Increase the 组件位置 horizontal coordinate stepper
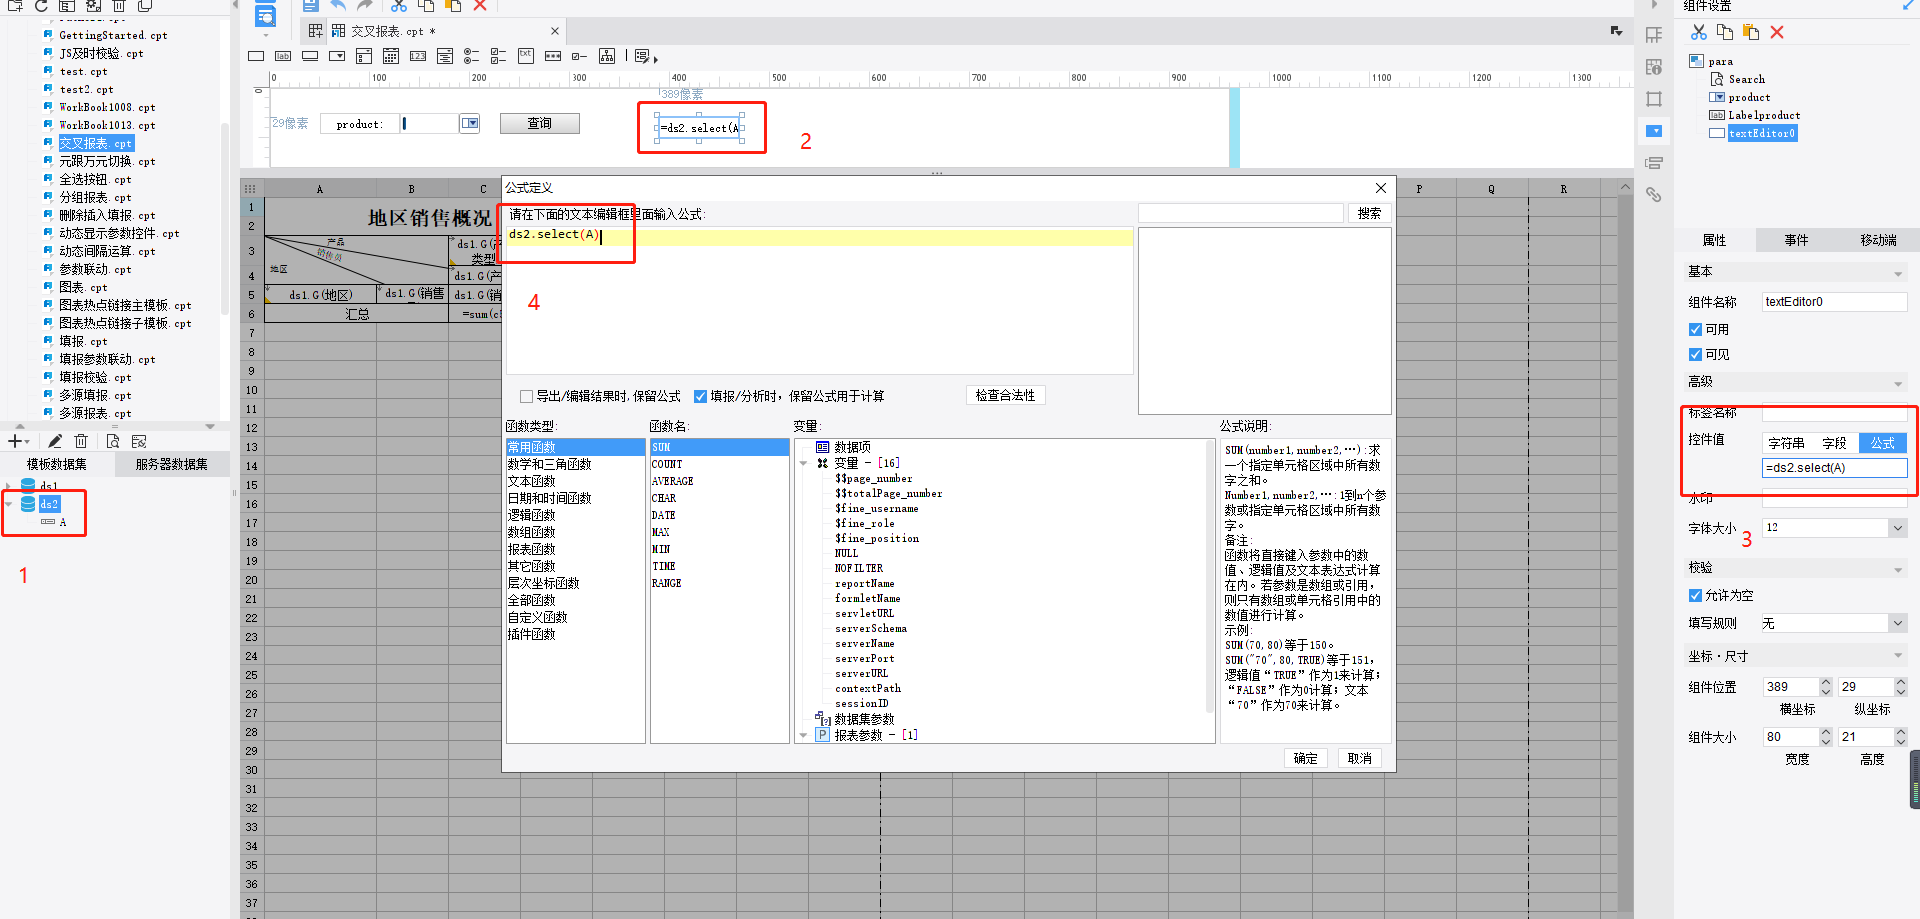Screen dimensions: 1920x919 click(x=1825, y=682)
